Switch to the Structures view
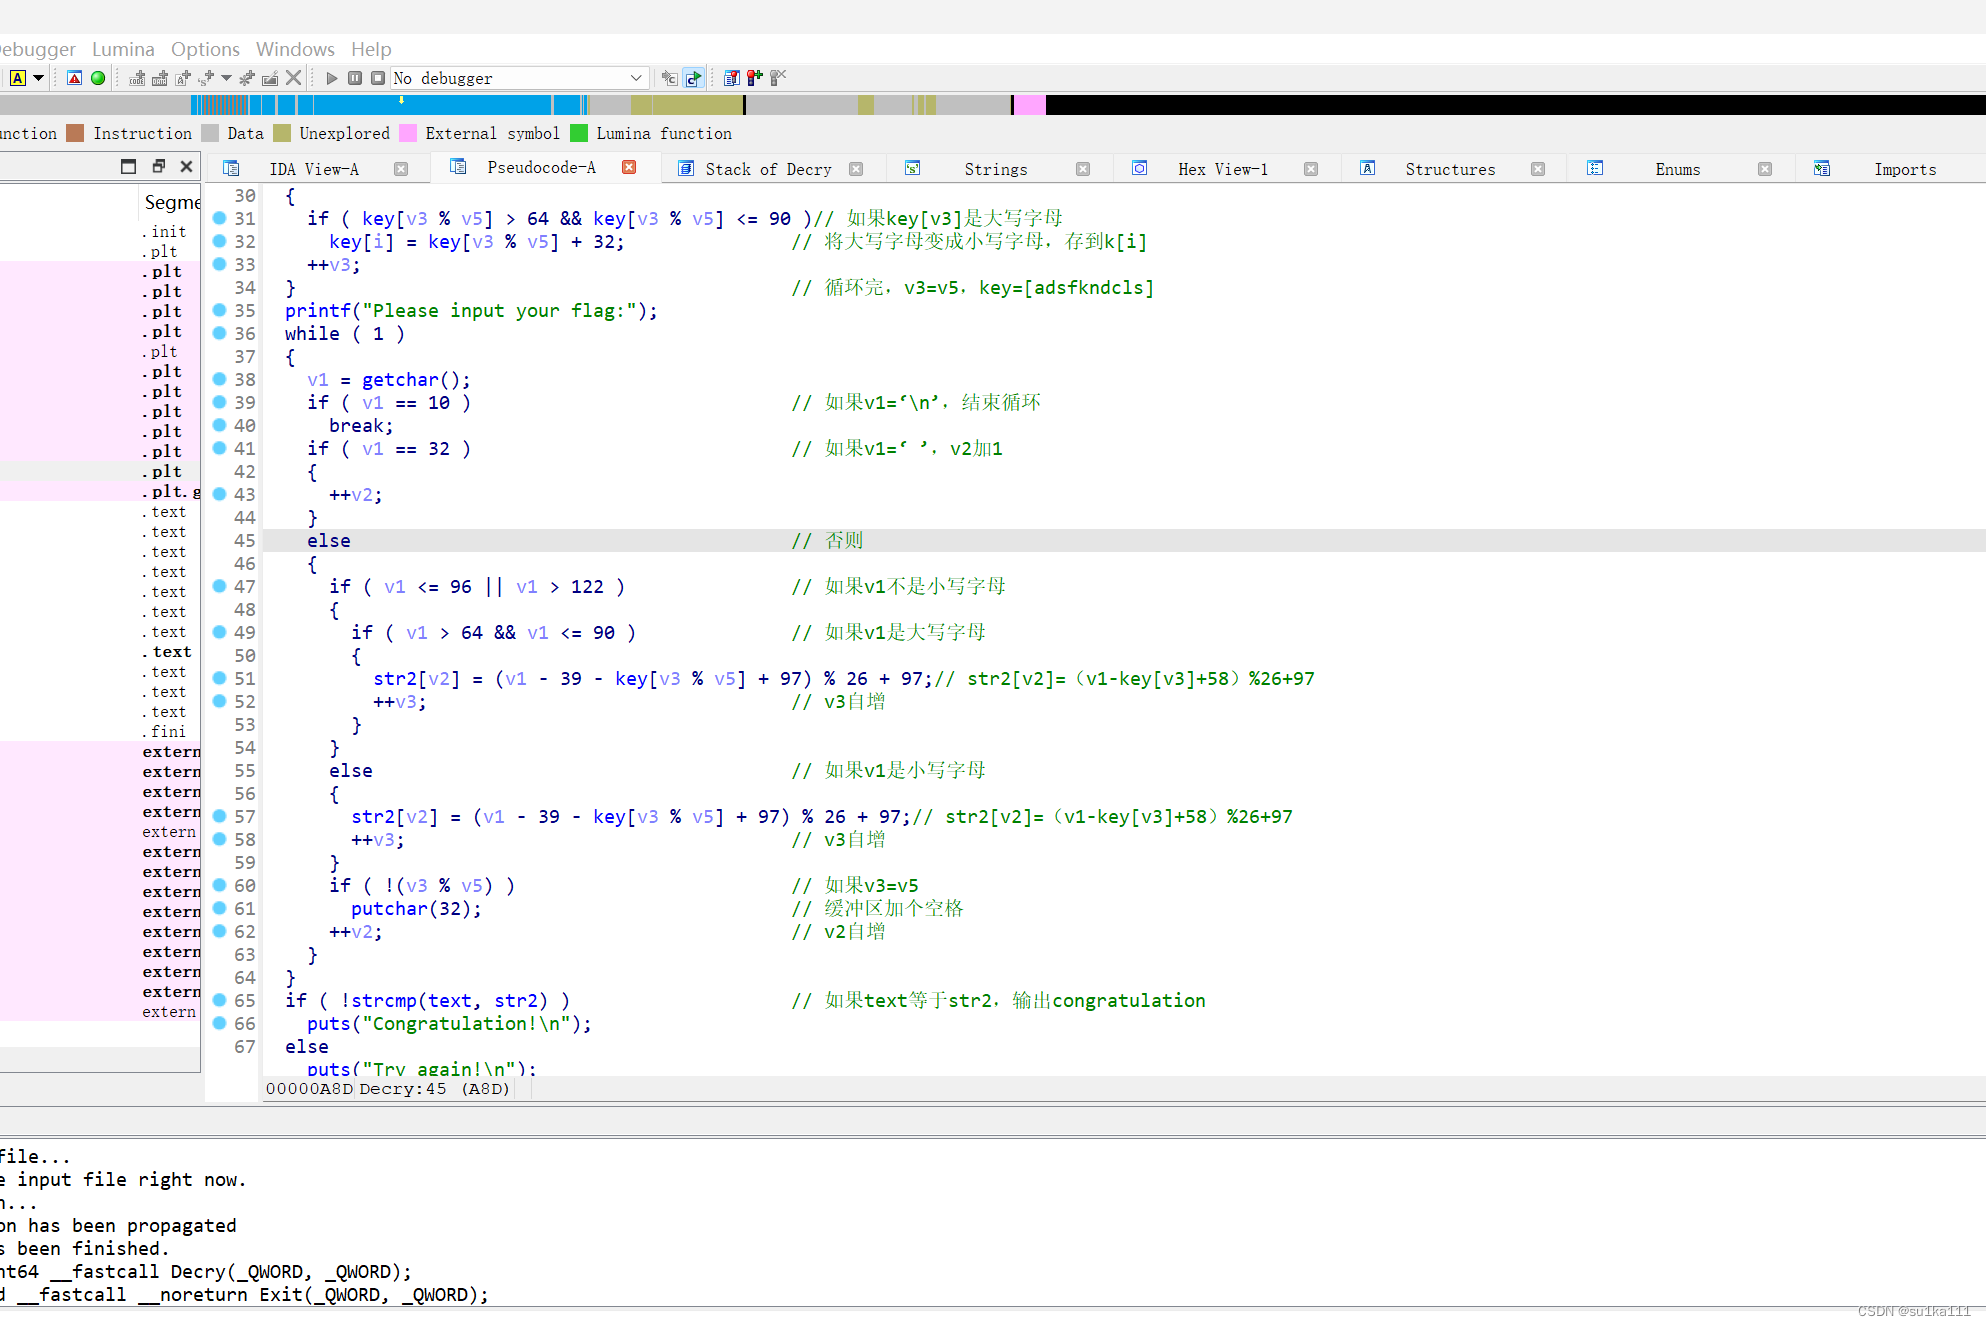The image size is (1986, 1326). coord(1449,168)
